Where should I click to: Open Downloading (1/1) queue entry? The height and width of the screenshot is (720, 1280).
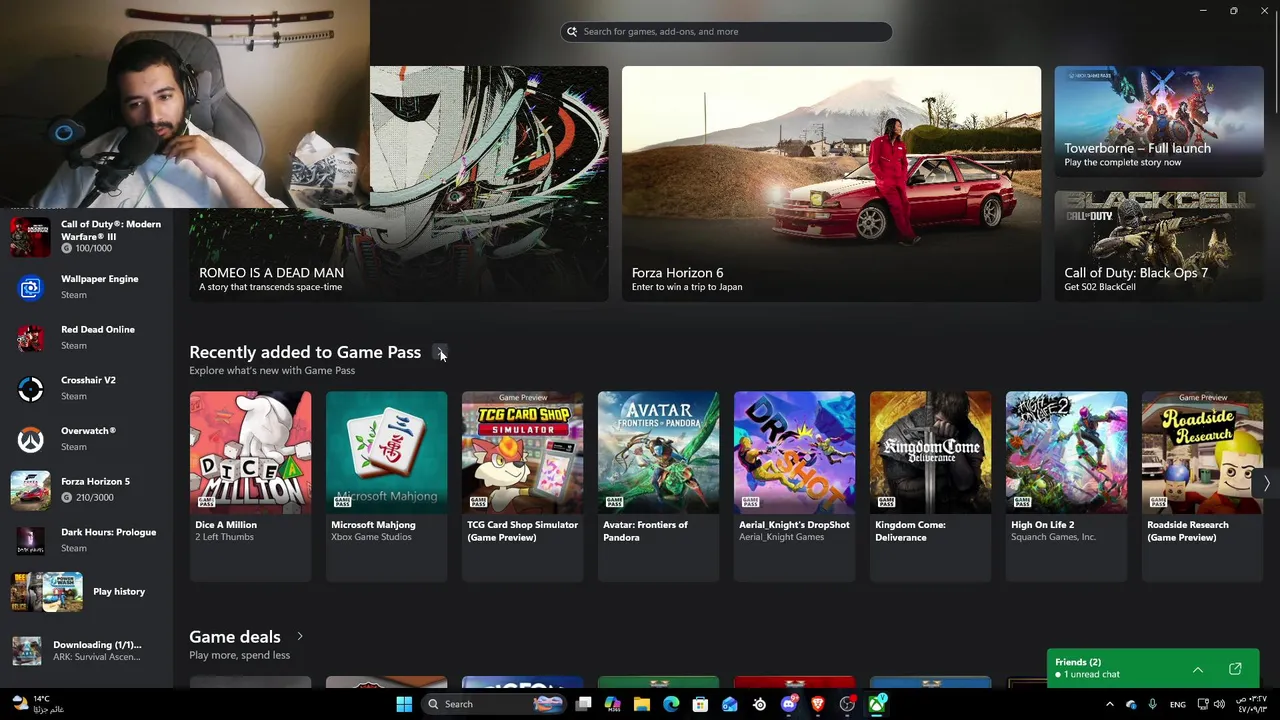[x=86, y=651]
